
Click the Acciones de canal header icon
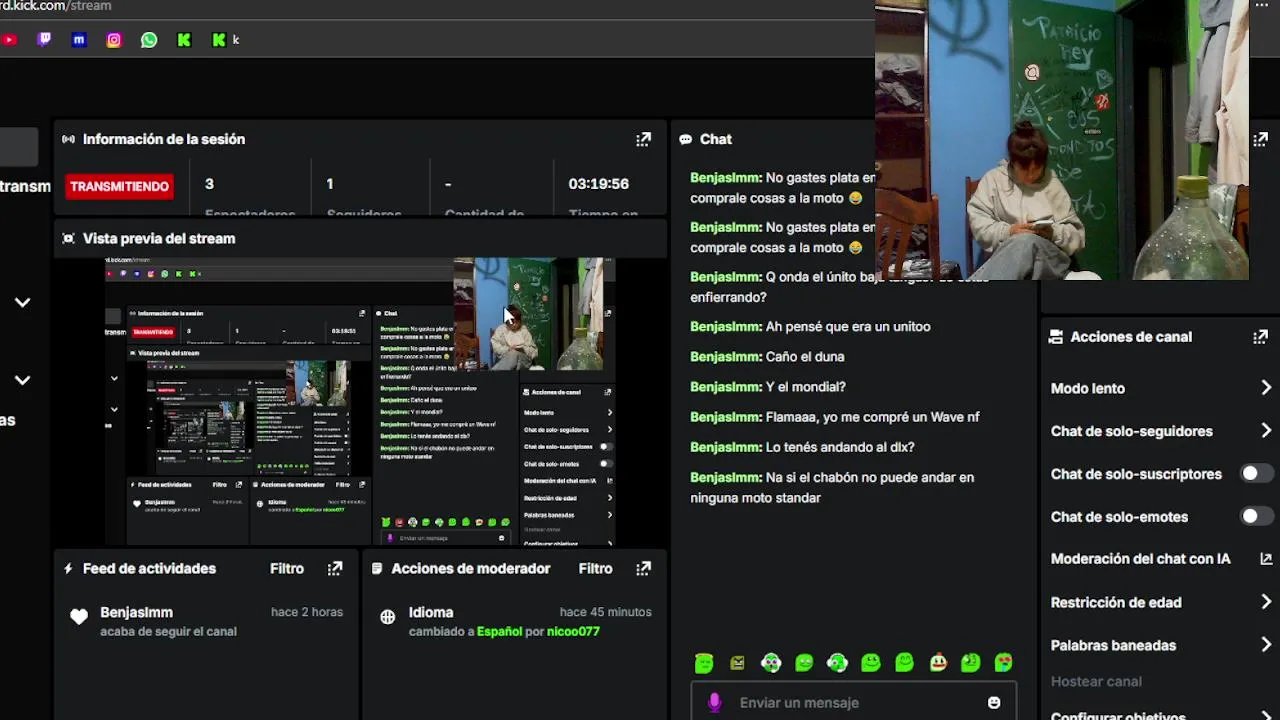point(1055,337)
